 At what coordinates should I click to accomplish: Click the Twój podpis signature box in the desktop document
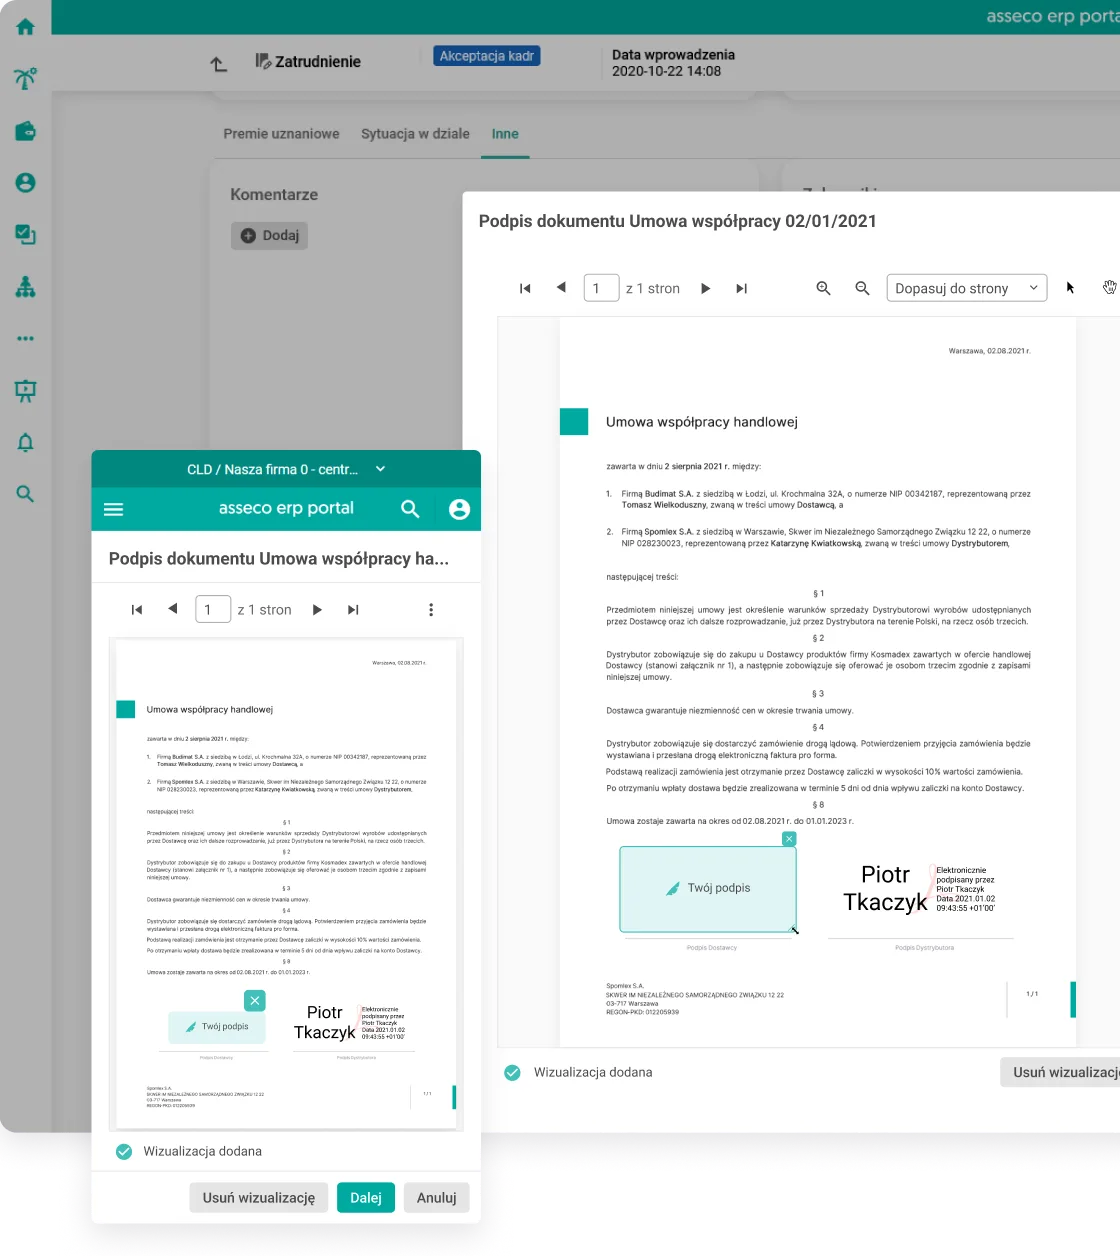pos(708,888)
